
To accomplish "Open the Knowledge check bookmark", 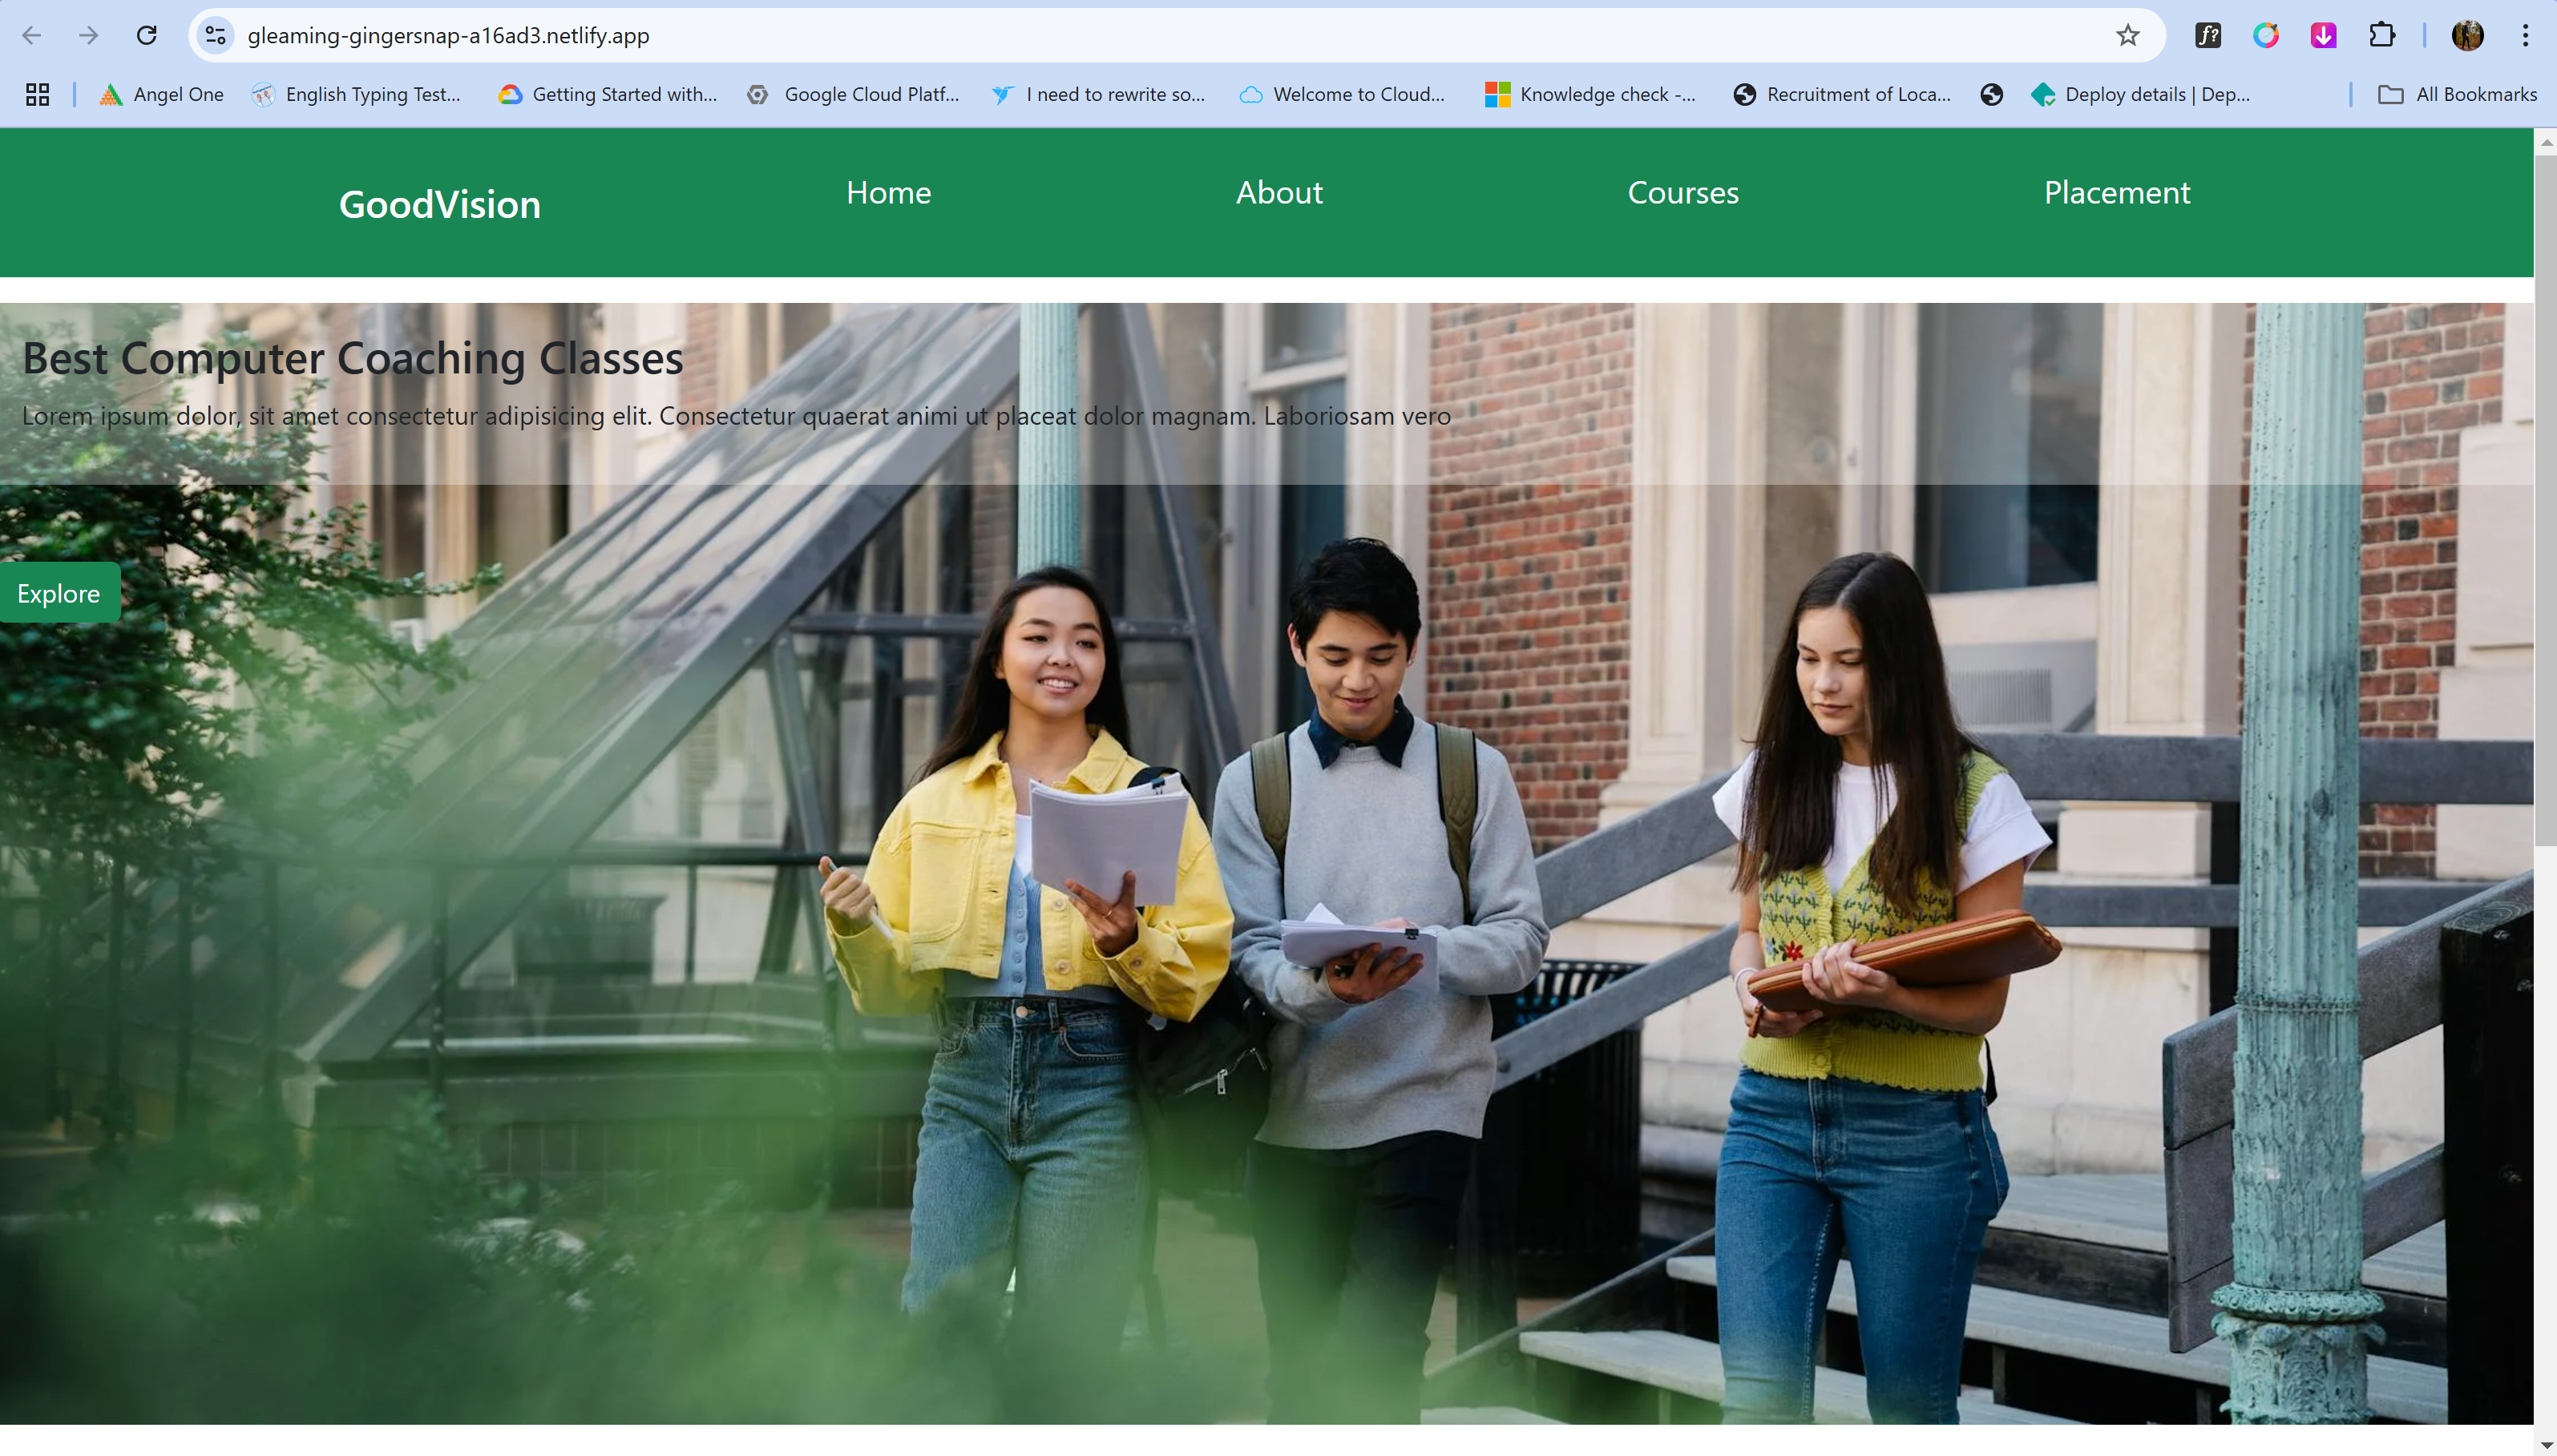I will [1591, 94].
